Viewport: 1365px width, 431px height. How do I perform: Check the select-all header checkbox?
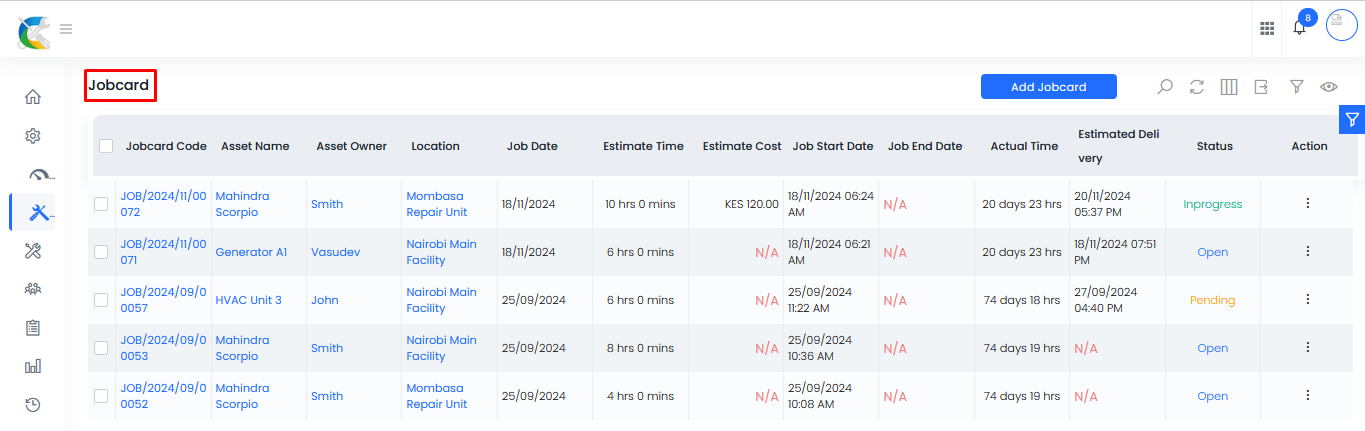click(x=106, y=146)
